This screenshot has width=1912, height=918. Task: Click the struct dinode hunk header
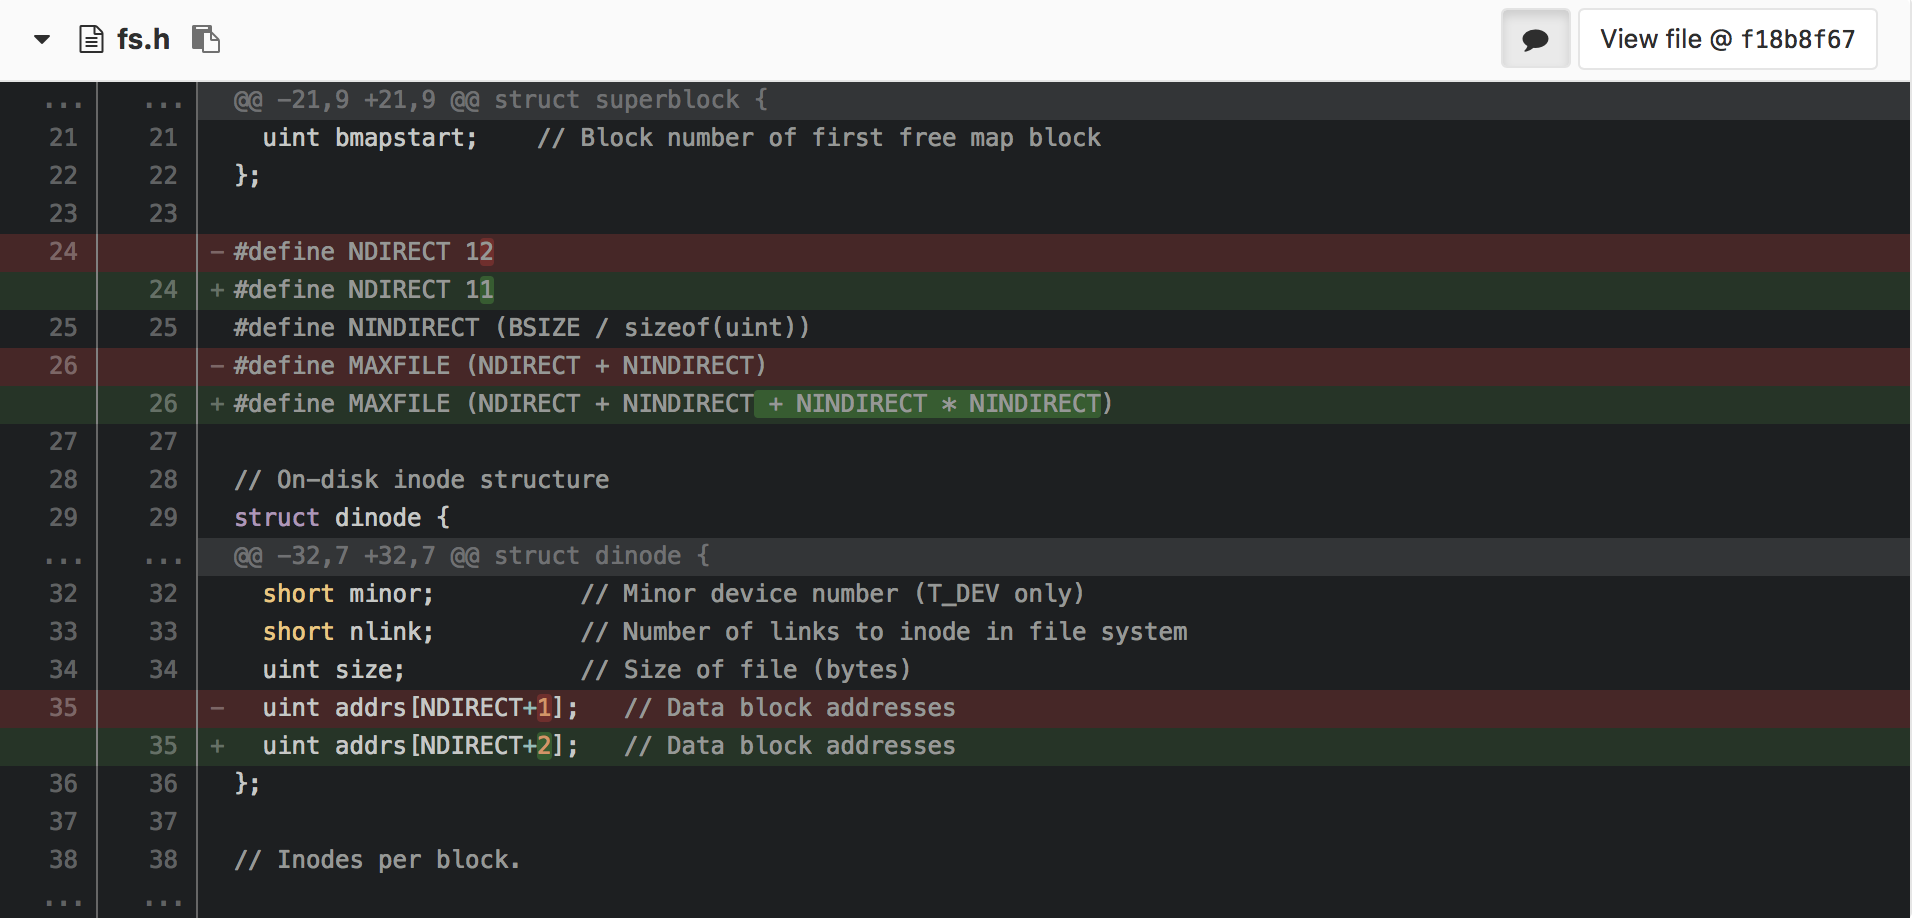(x=471, y=557)
